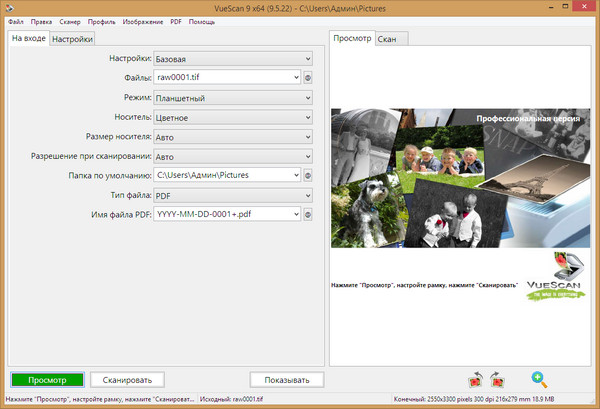Click the Размер носителя label
This screenshot has height=409, width=600.
click(119, 137)
